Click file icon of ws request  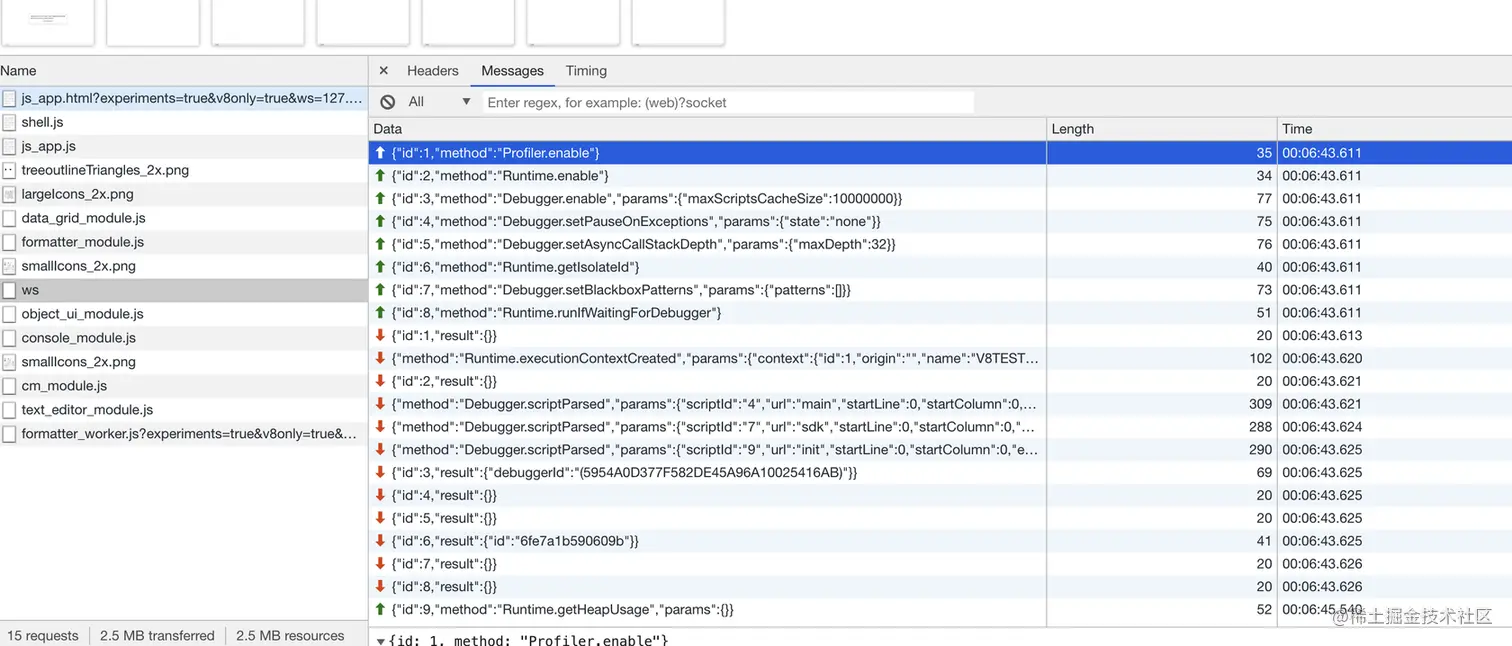tap(9, 290)
